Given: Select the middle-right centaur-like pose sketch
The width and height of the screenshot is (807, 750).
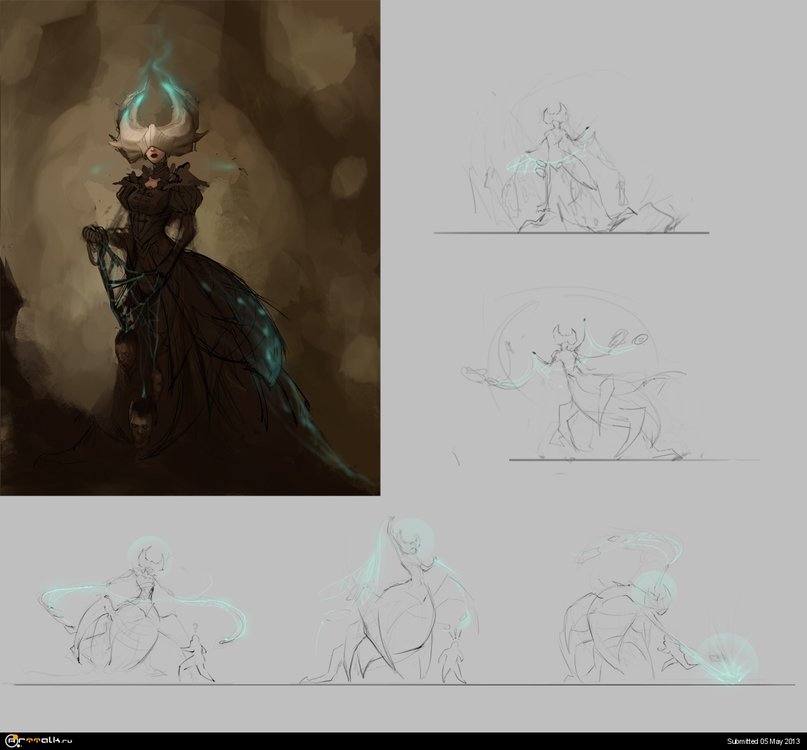Looking at the screenshot, I should 580,385.
